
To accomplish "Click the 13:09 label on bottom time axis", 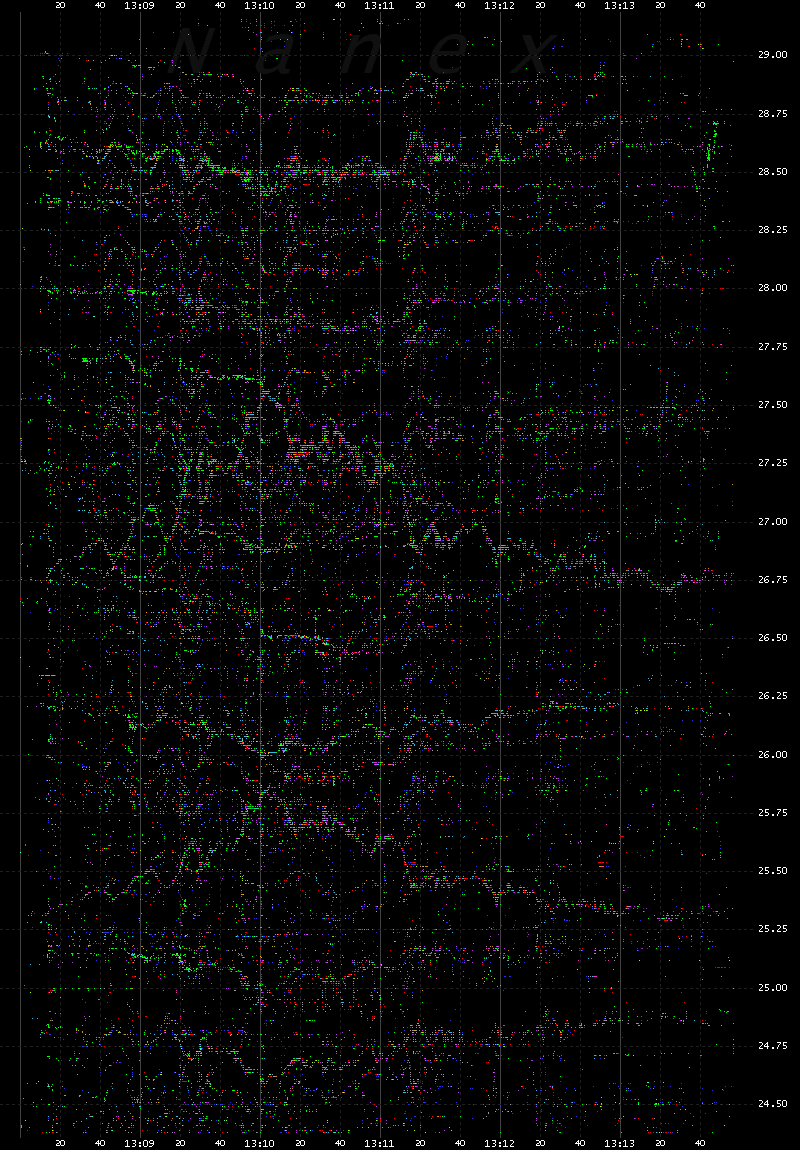I will (139, 1143).
